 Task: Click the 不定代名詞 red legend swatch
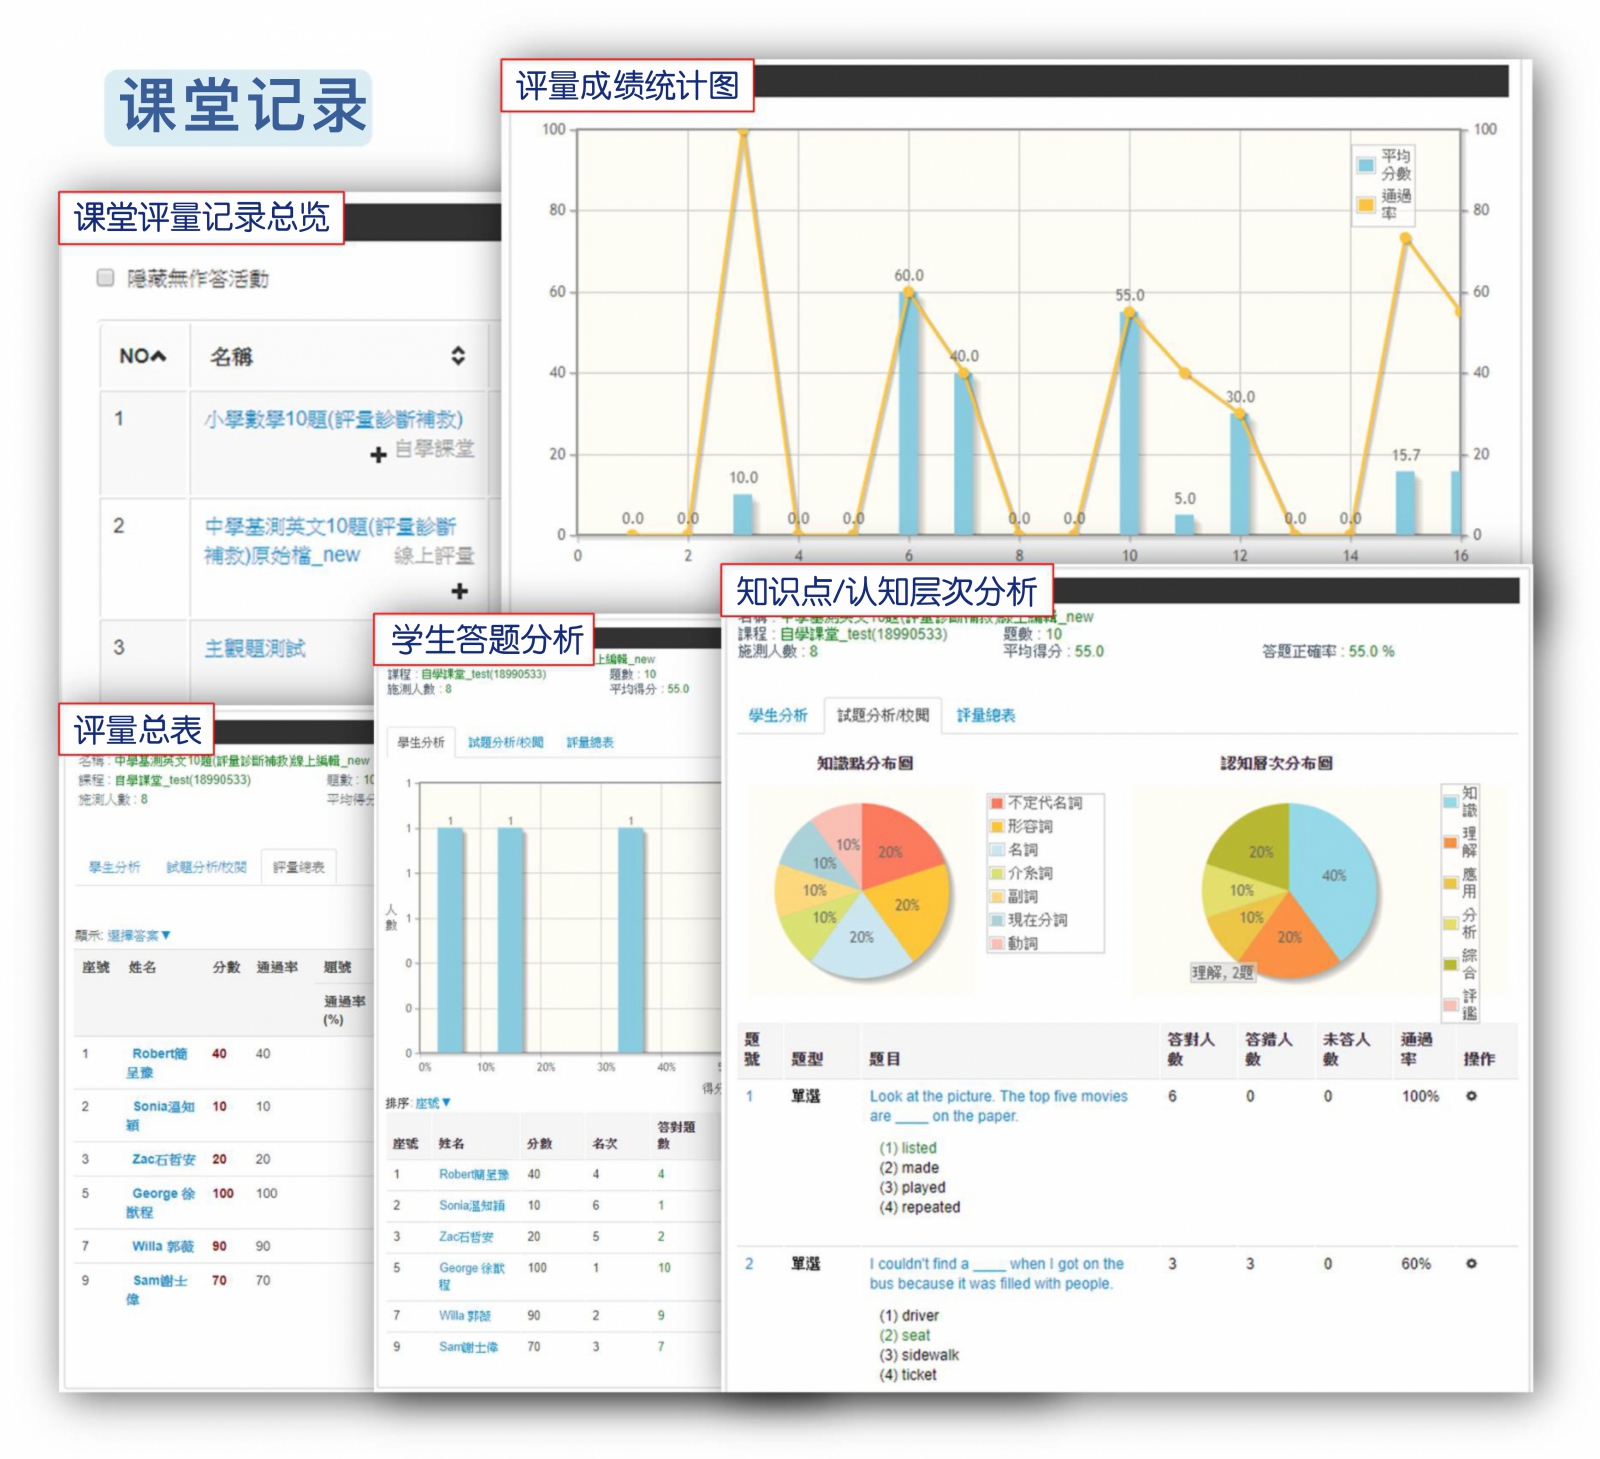coord(997,803)
